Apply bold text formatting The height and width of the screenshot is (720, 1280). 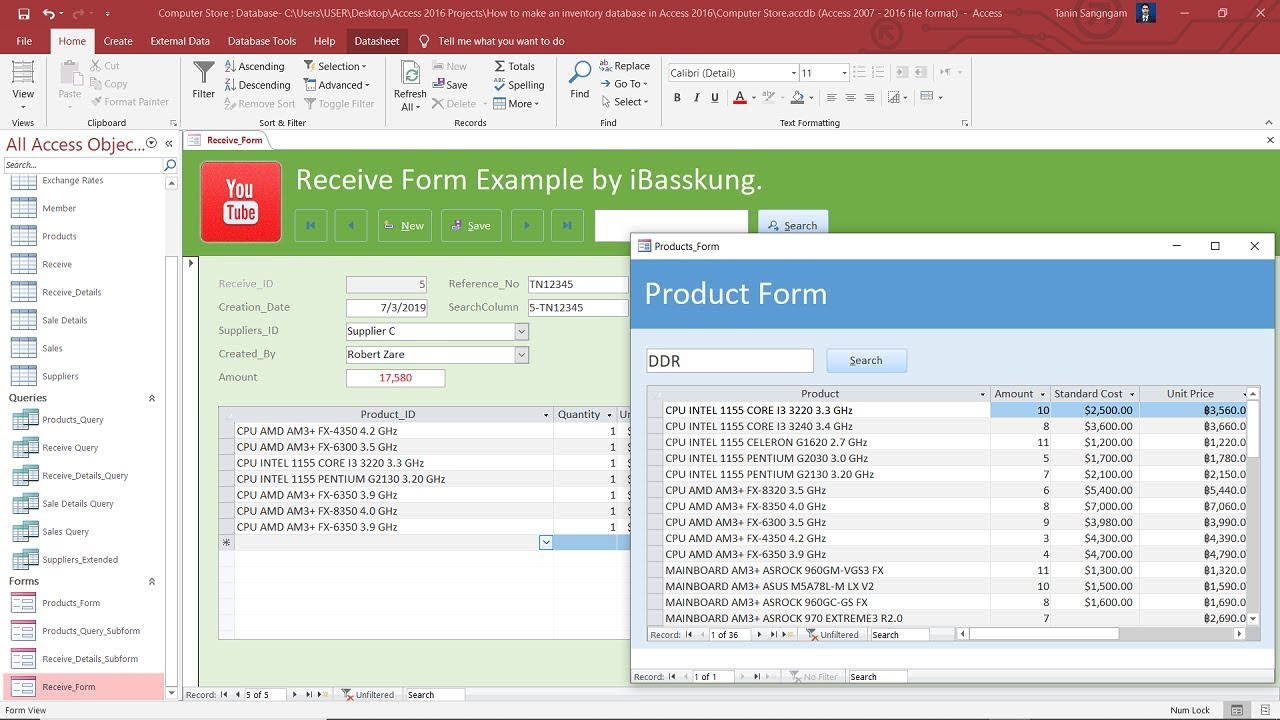pos(677,98)
